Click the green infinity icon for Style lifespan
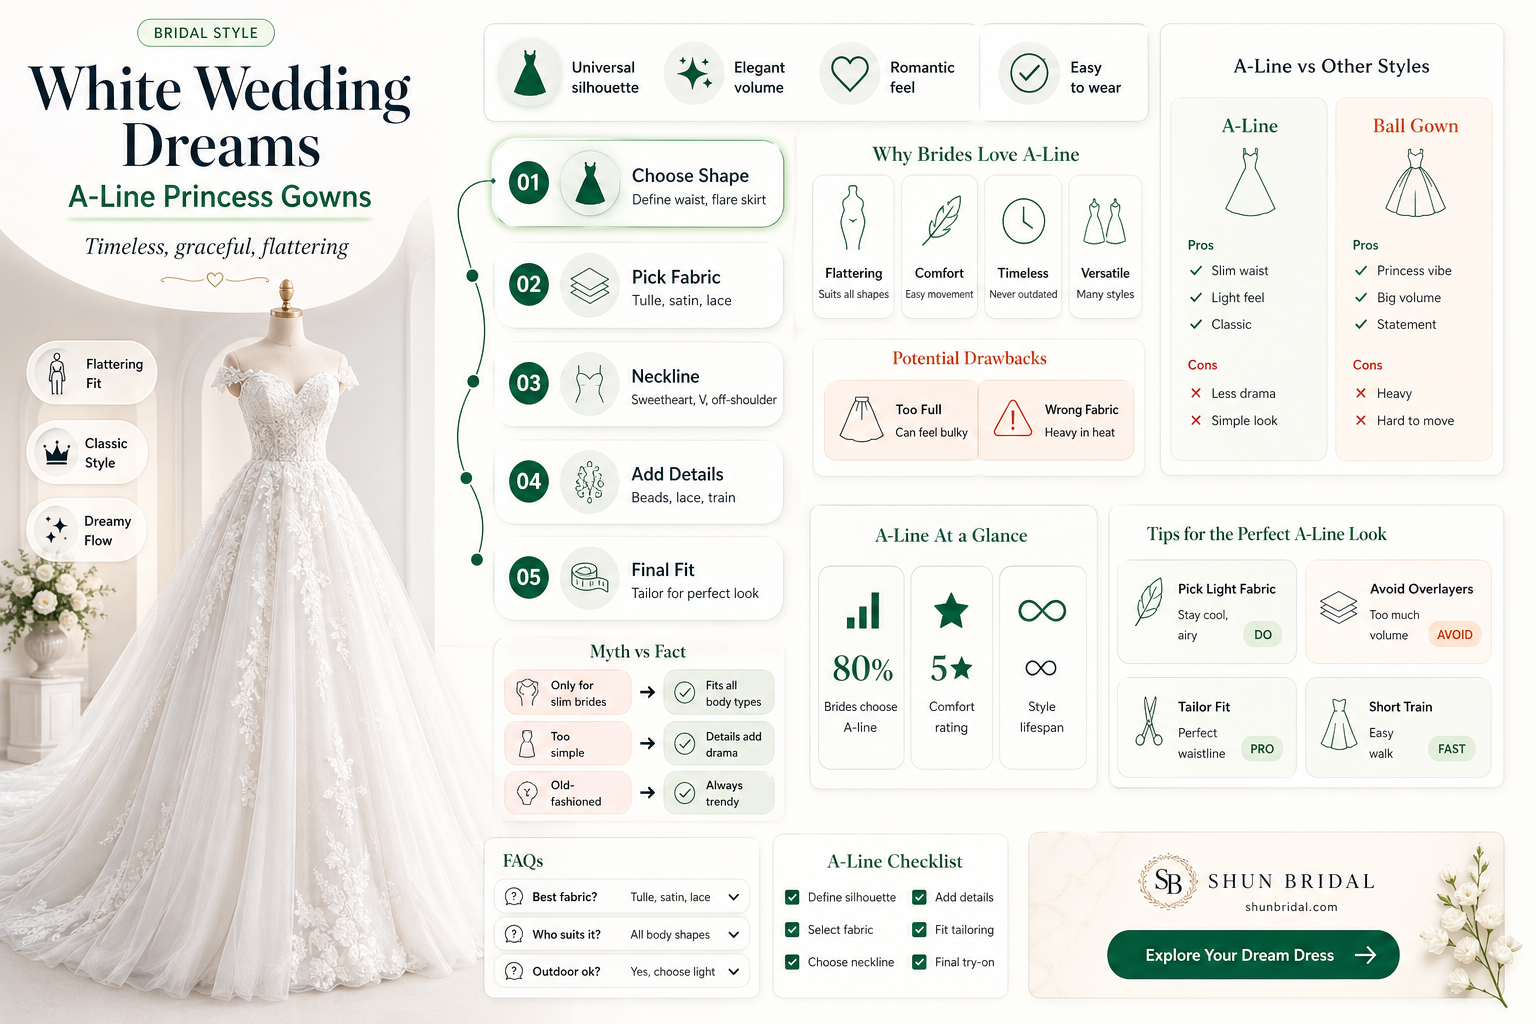The width and height of the screenshot is (1536, 1024). click(1042, 610)
